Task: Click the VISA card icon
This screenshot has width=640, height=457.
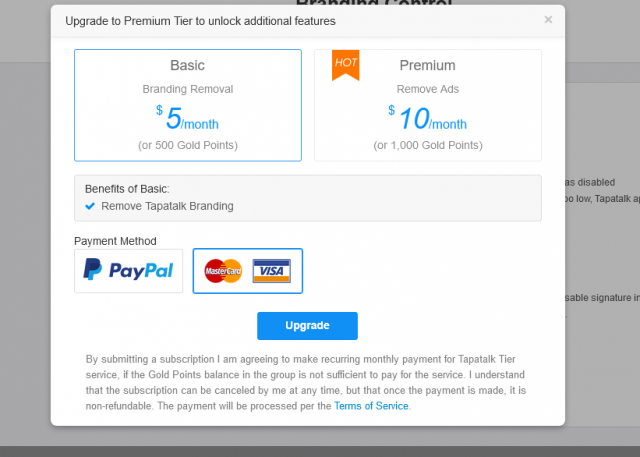Action: click(x=270, y=271)
